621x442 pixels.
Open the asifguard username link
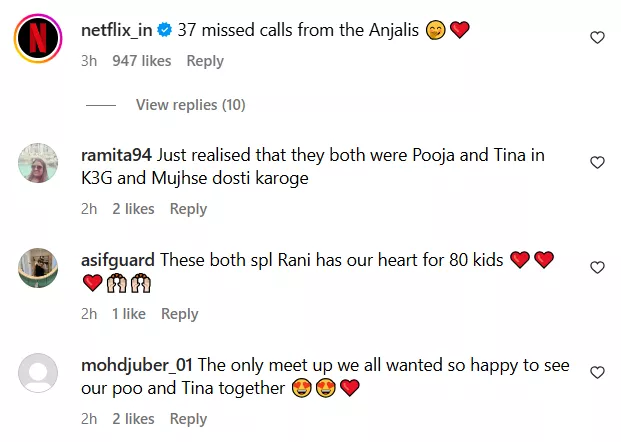(118, 260)
